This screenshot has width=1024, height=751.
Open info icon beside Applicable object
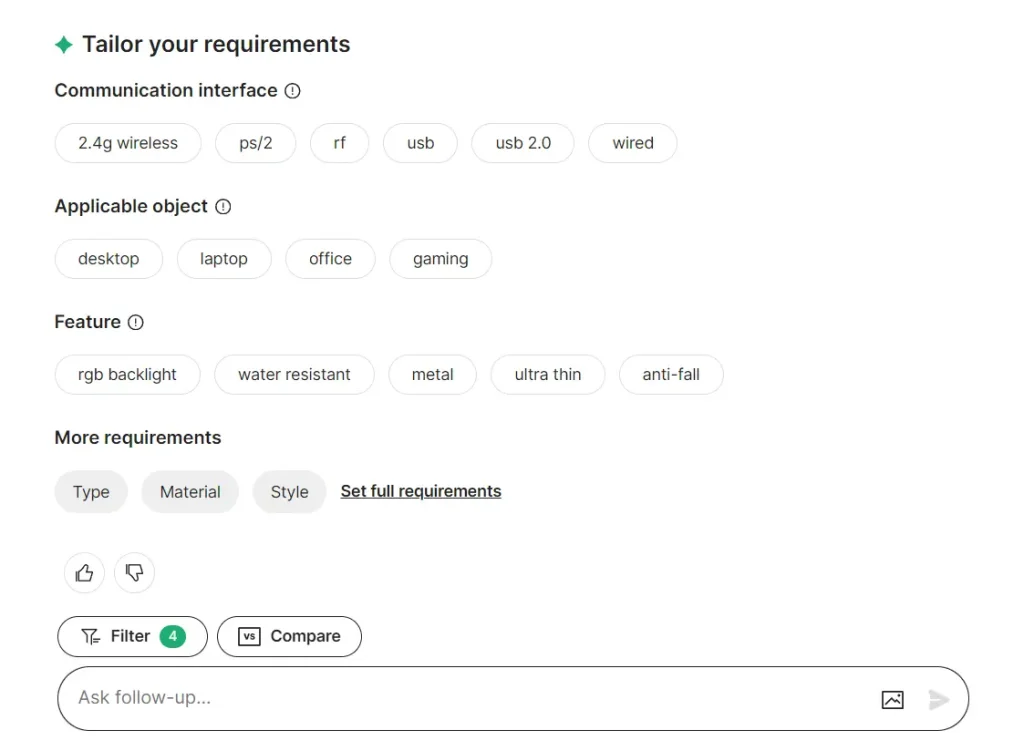(223, 207)
